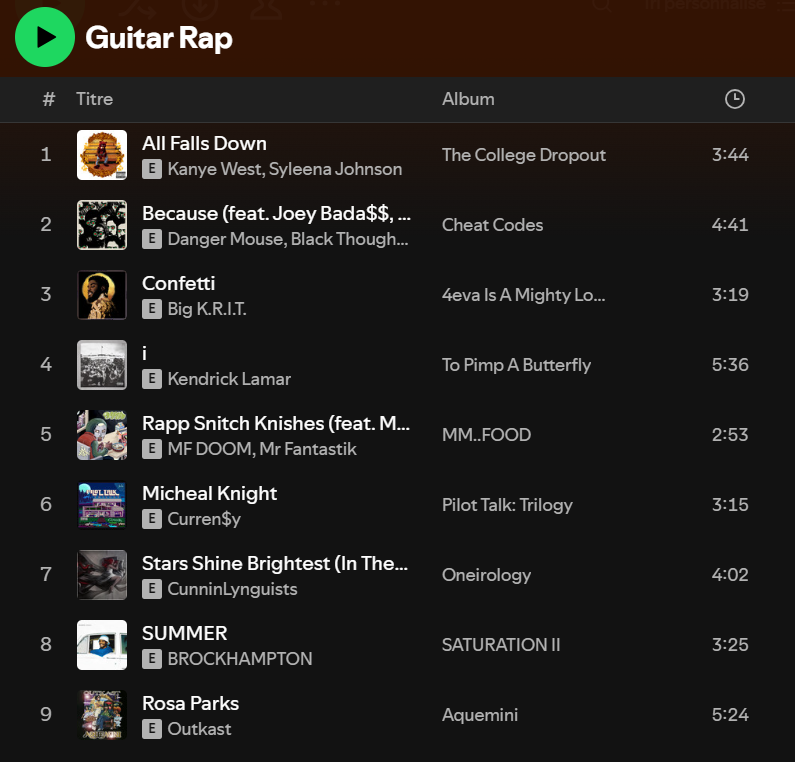This screenshot has width=795, height=762.
Task: Click track number 5
Action: point(46,434)
